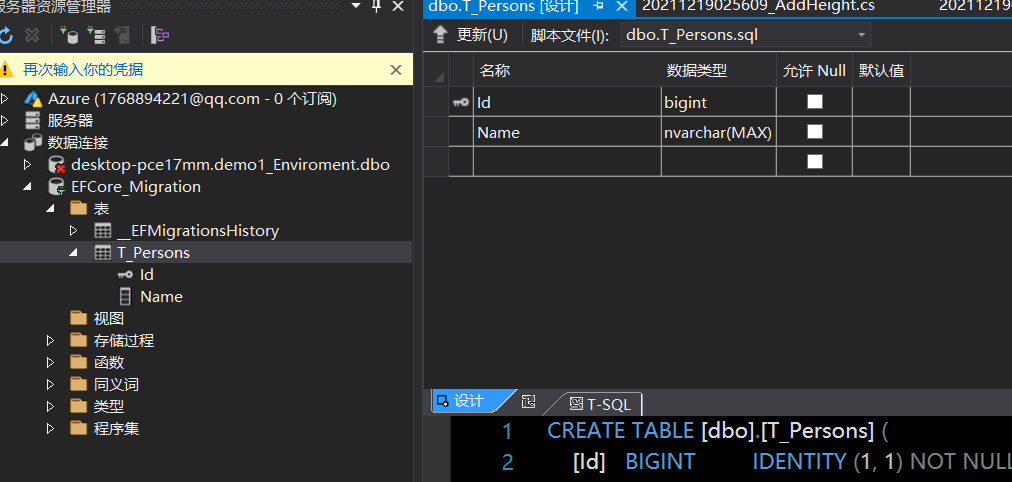Connect to server toolbar icon
Screen dimensions: 1012x482
(x=96, y=35)
